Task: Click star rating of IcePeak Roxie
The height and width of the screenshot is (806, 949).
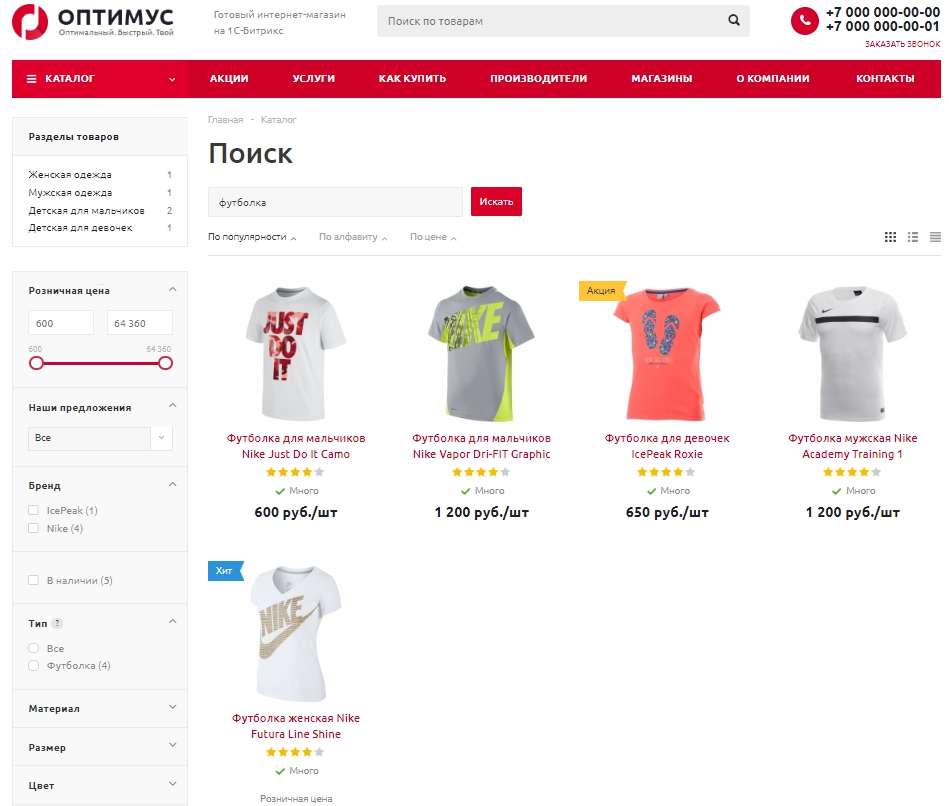Action: pyautogui.click(x=666, y=472)
